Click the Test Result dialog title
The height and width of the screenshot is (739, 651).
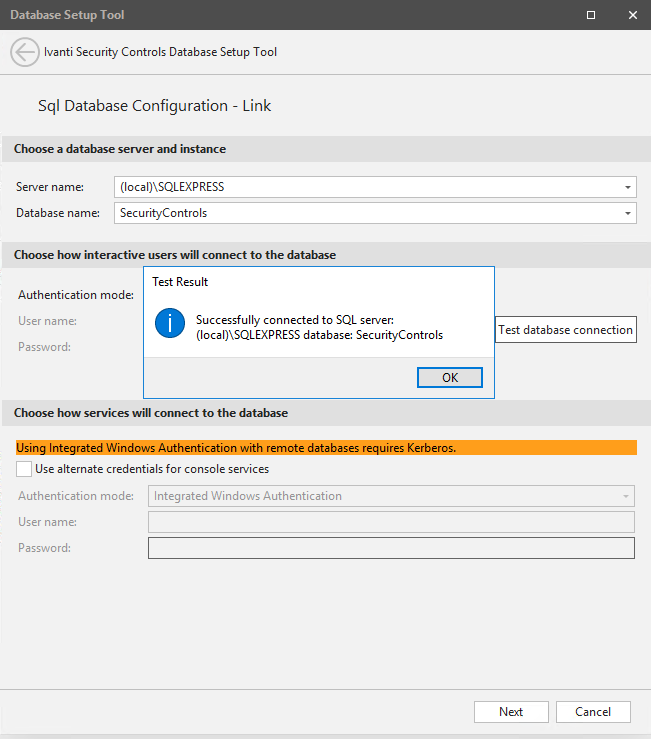(x=180, y=282)
